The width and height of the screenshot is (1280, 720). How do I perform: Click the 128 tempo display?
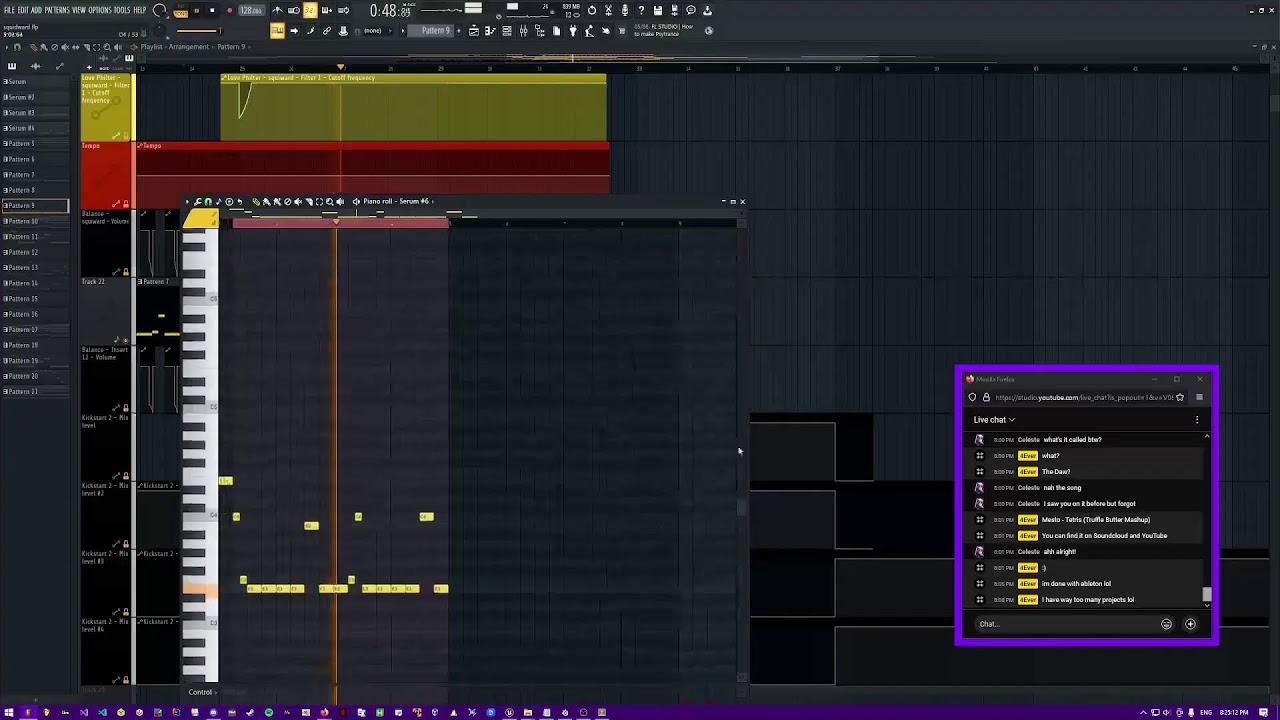[x=251, y=10]
